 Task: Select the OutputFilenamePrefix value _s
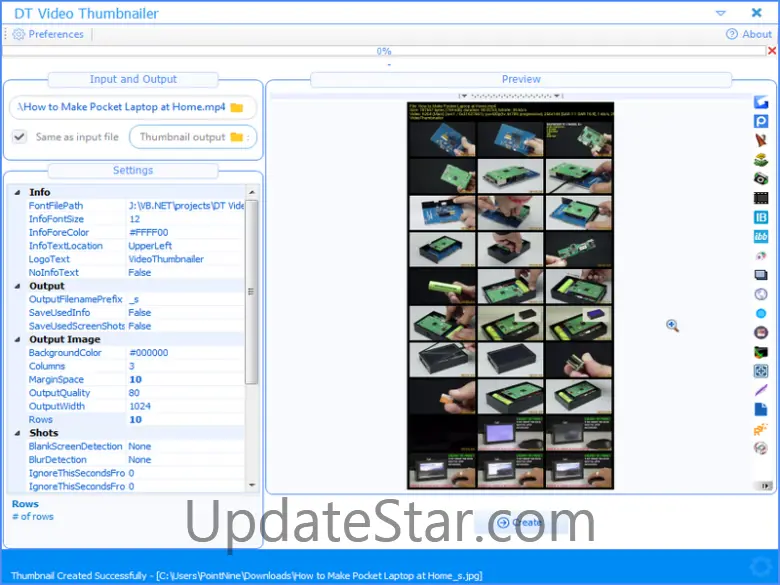[x=186, y=299]
